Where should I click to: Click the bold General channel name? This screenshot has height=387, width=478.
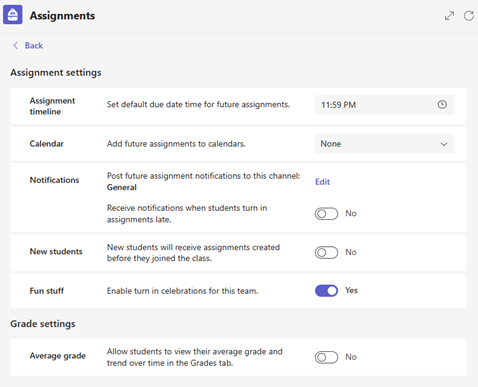click(x=122, y=187)
